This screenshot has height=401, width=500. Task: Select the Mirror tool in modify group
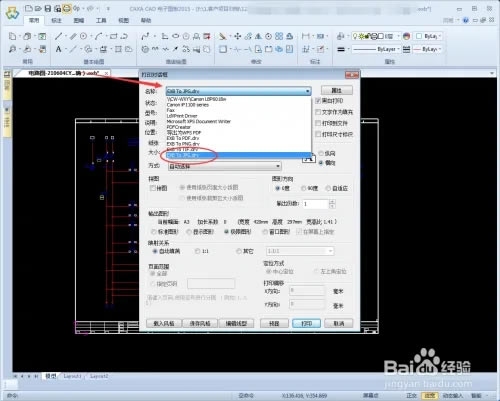pos(258,36)
